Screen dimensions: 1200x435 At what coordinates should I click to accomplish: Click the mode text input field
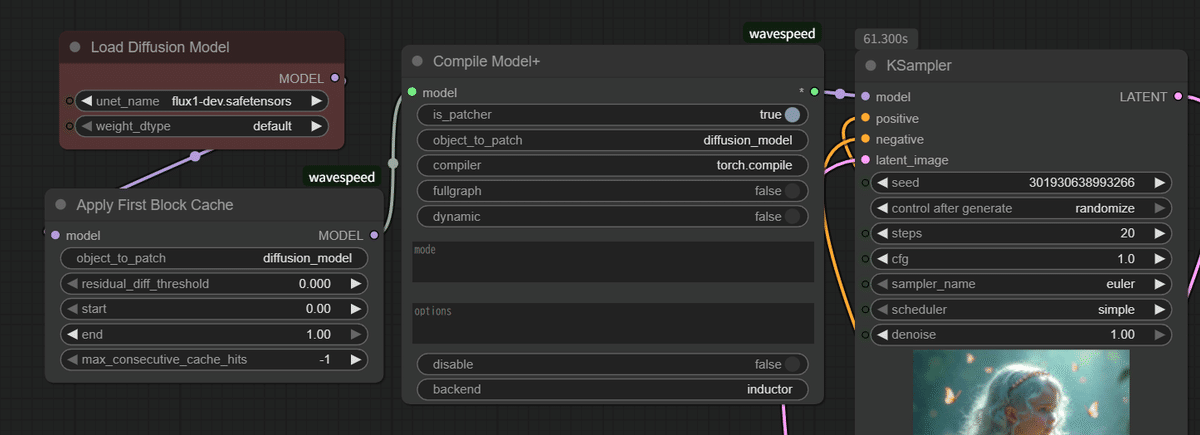click(613, 262)
